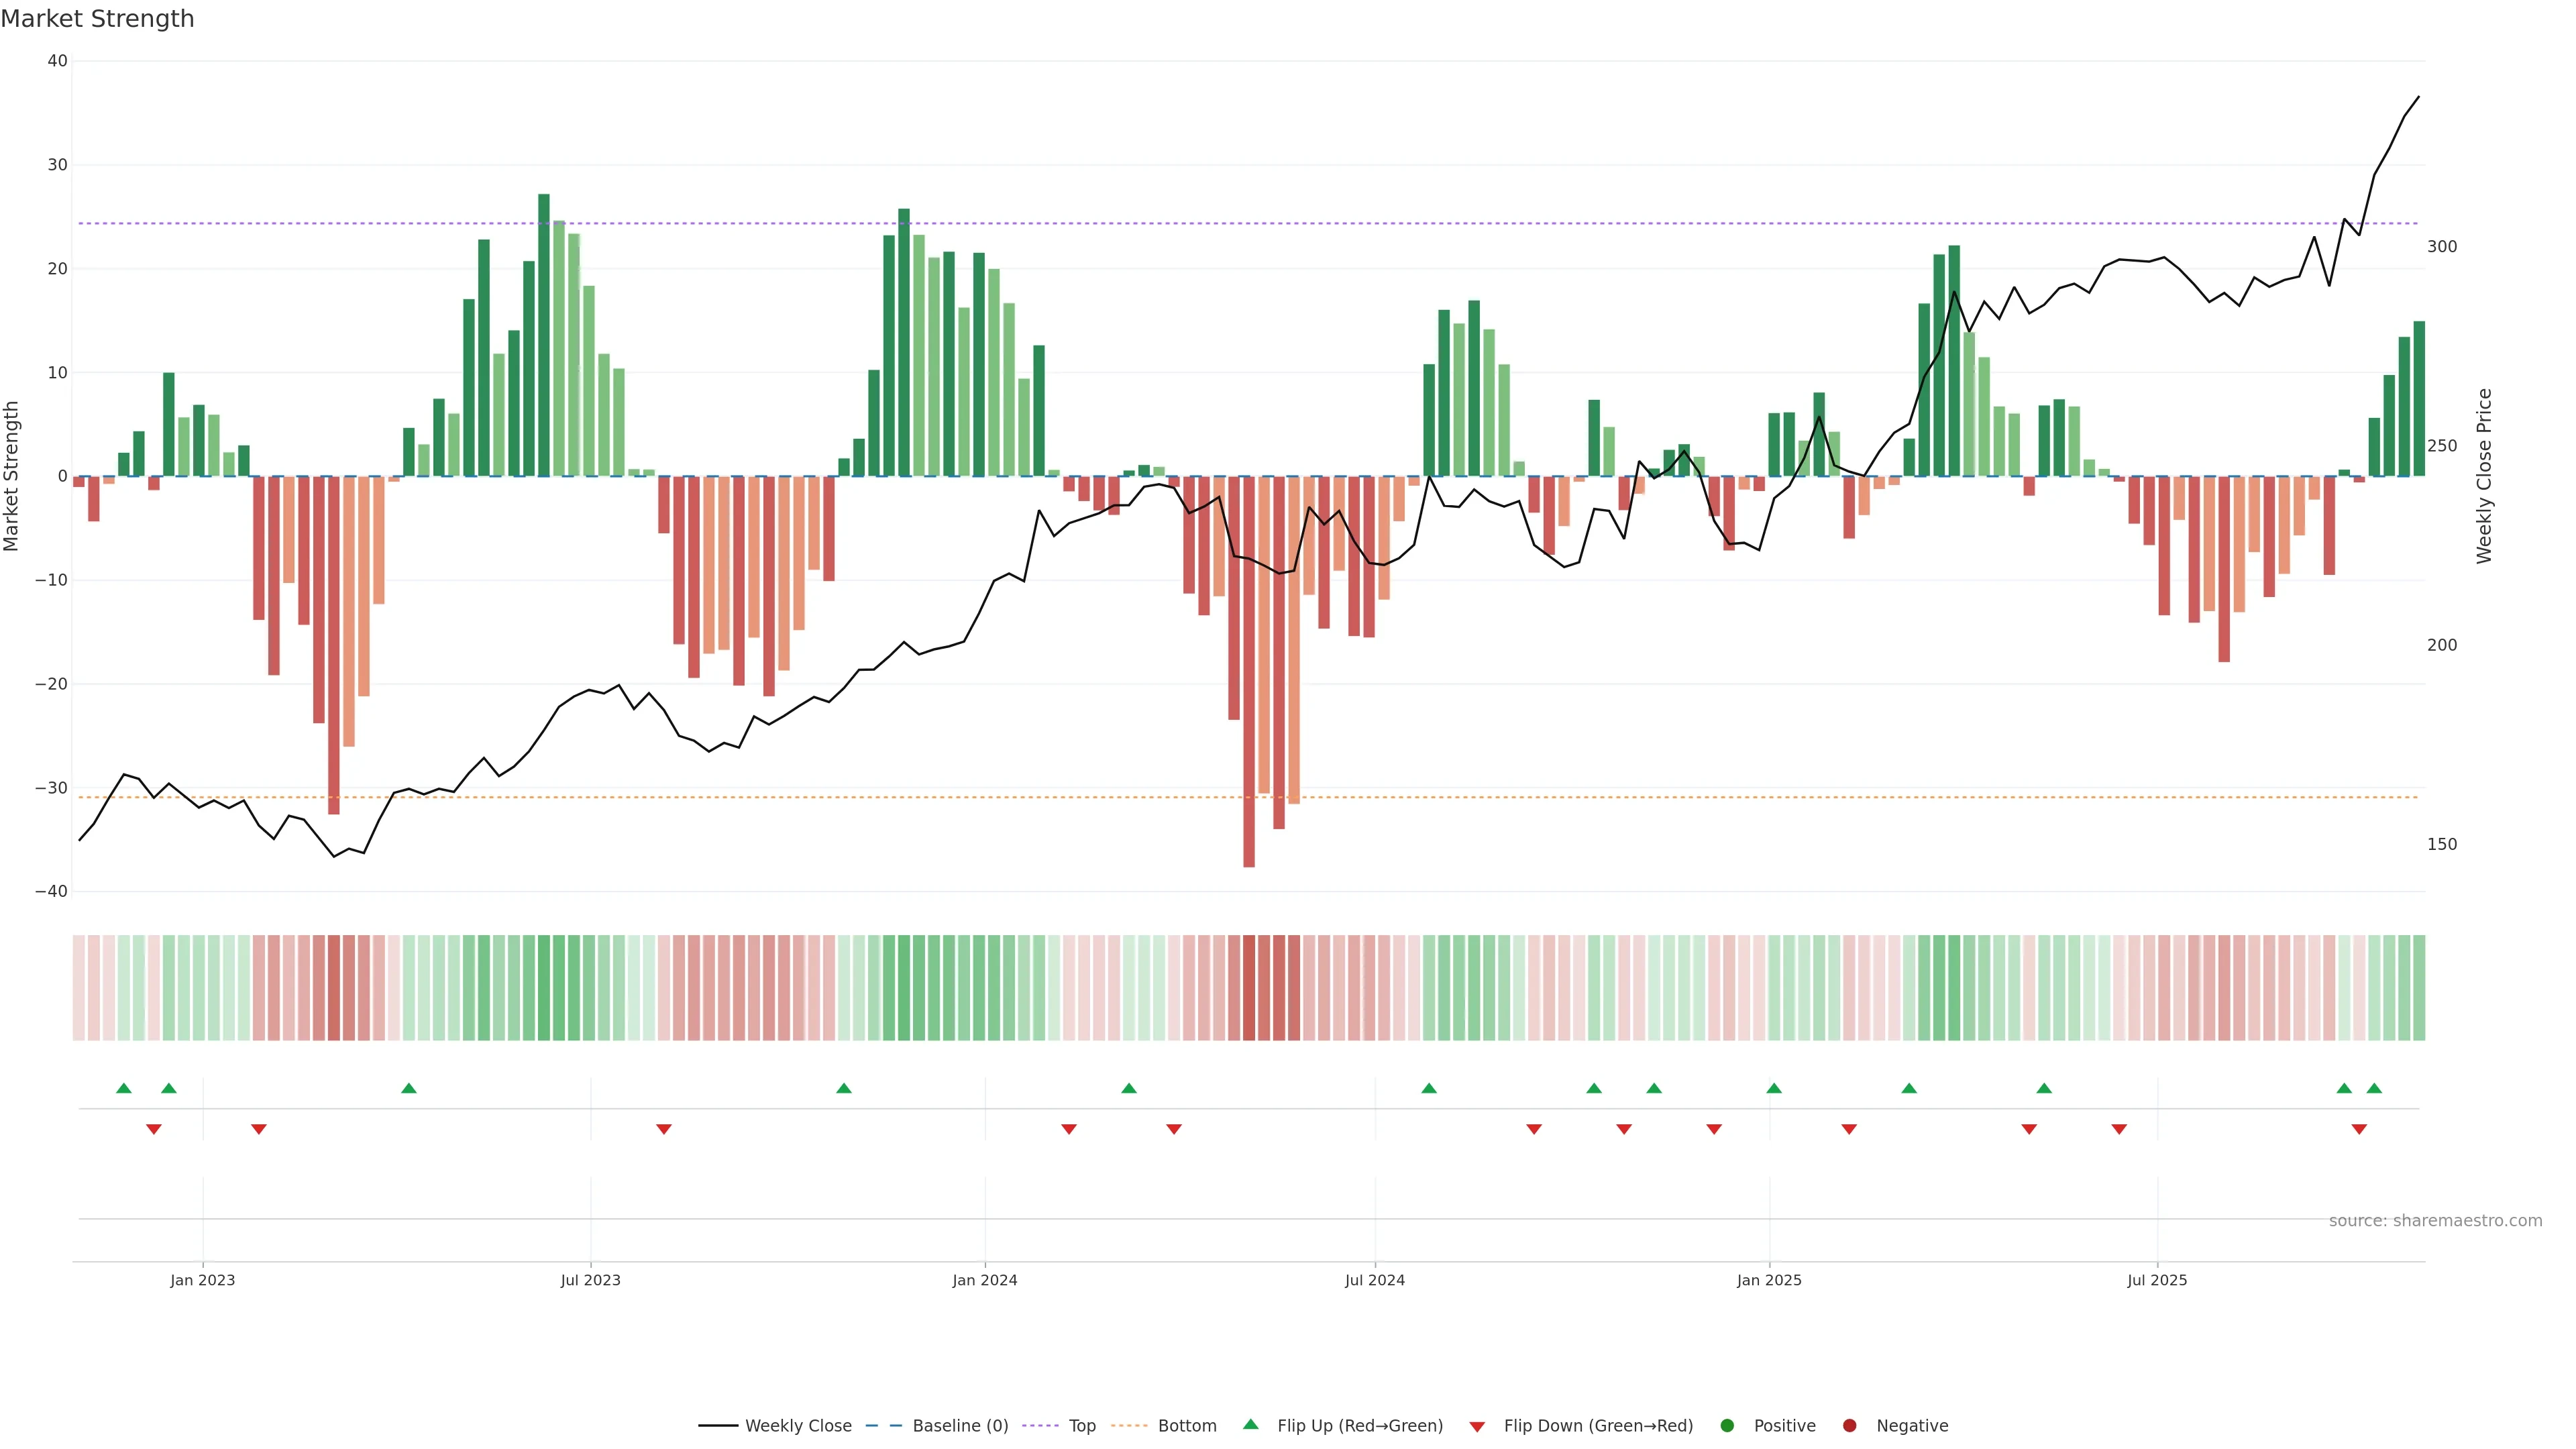Click the Weekly Close Price right axis title
The height and width of the screenshot is (1449, 2576).
[2484, 476]
